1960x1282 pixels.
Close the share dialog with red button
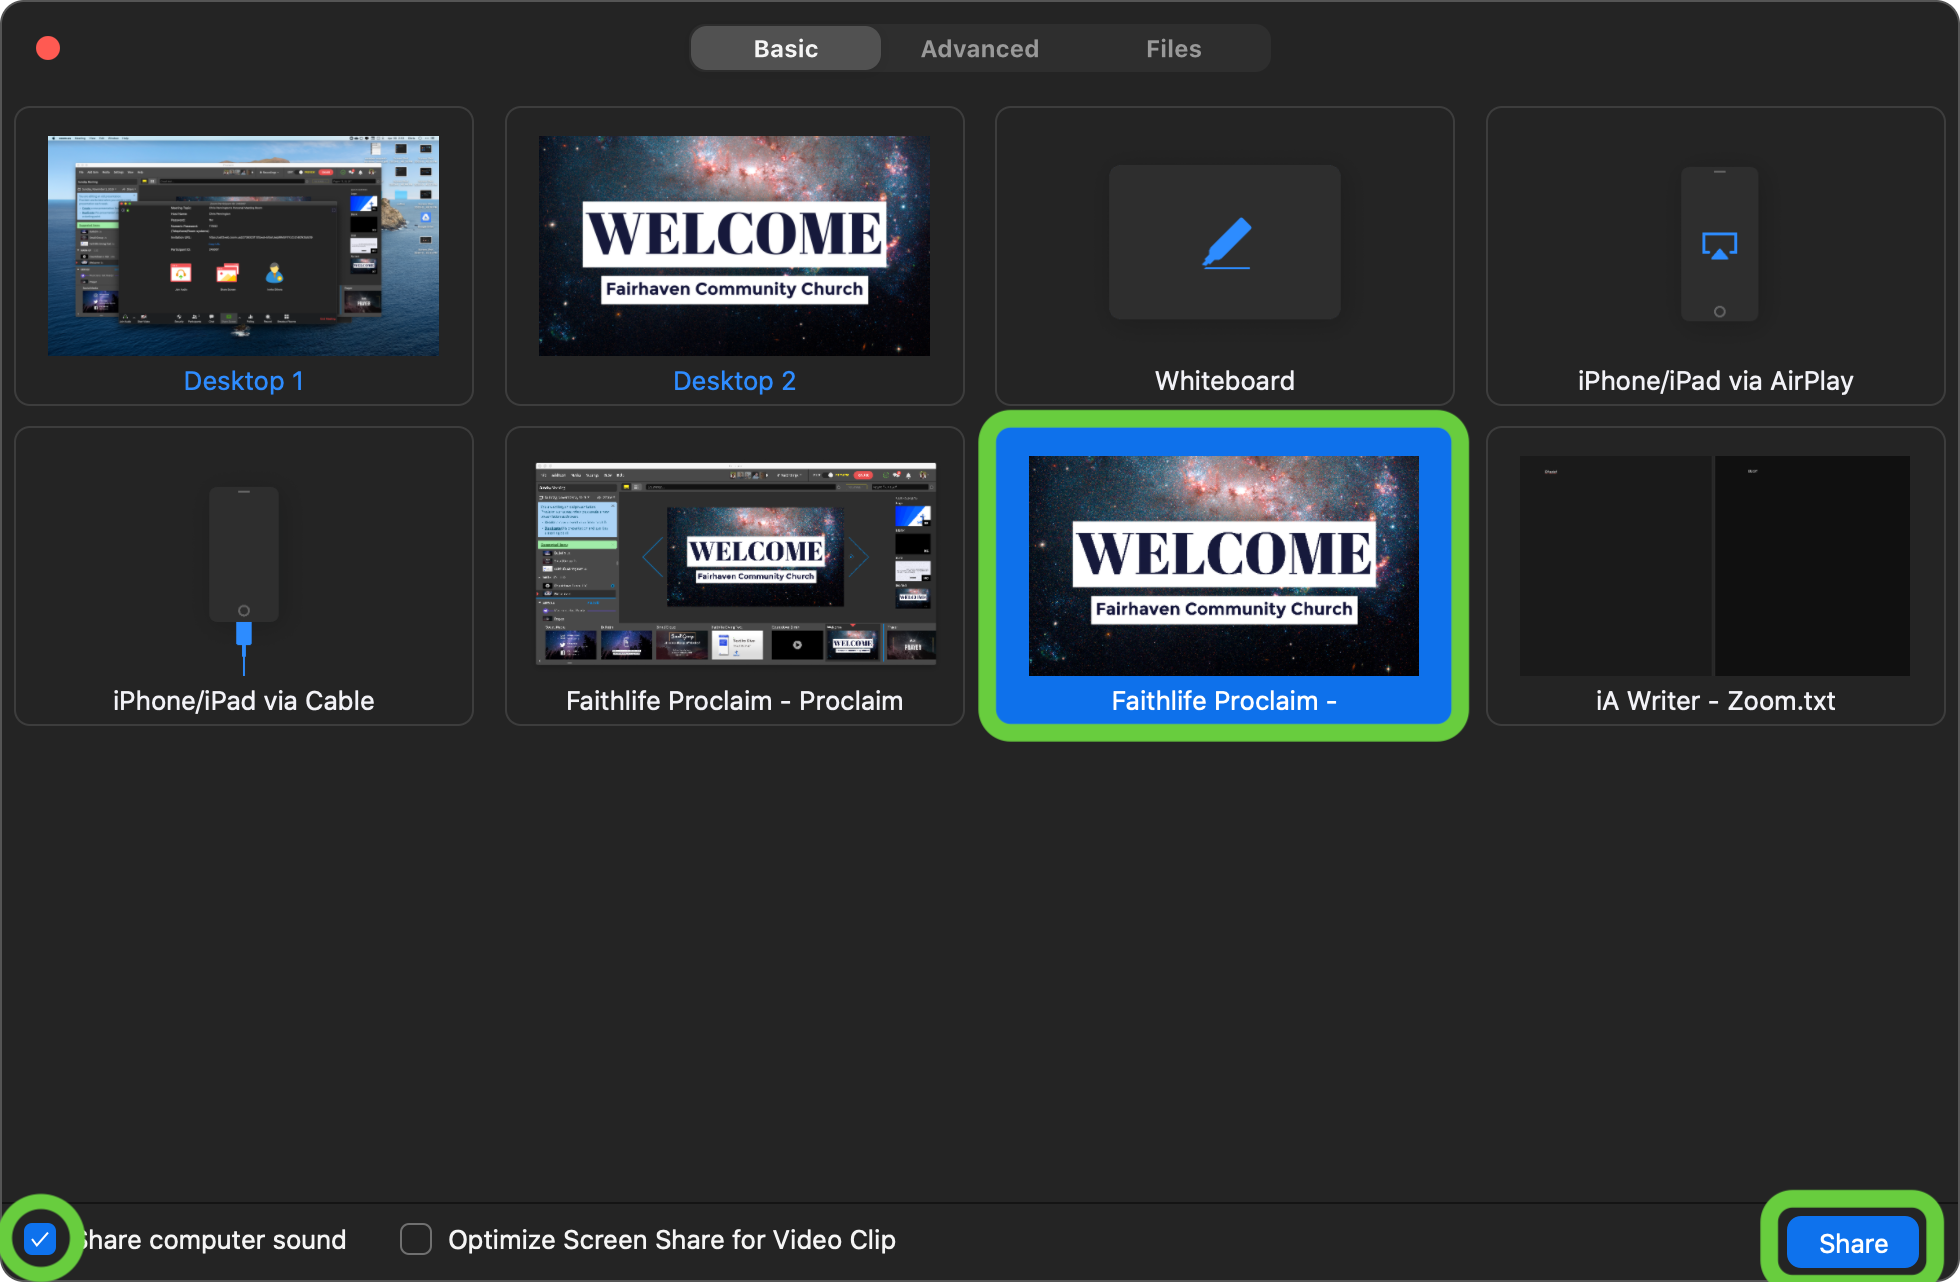pos(48,48)
